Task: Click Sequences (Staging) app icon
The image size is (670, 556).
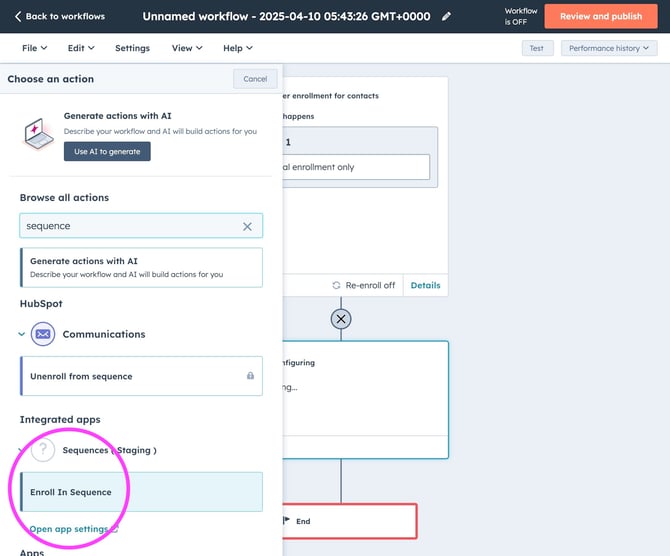Action: pos(43,450)
